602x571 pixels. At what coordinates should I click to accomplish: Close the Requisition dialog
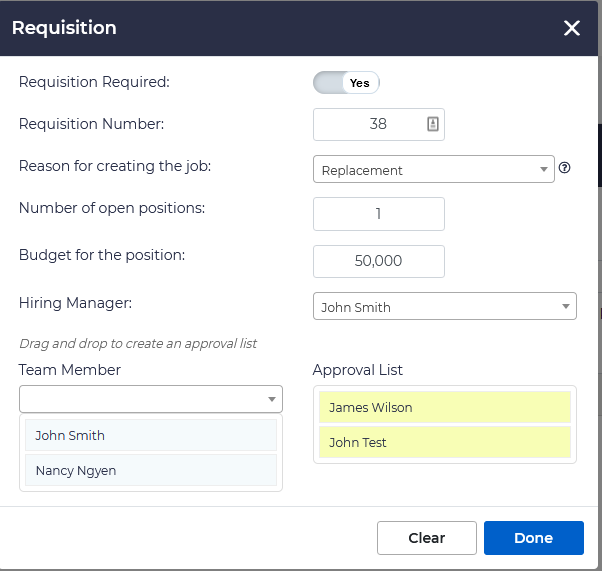tap(572, 28)
